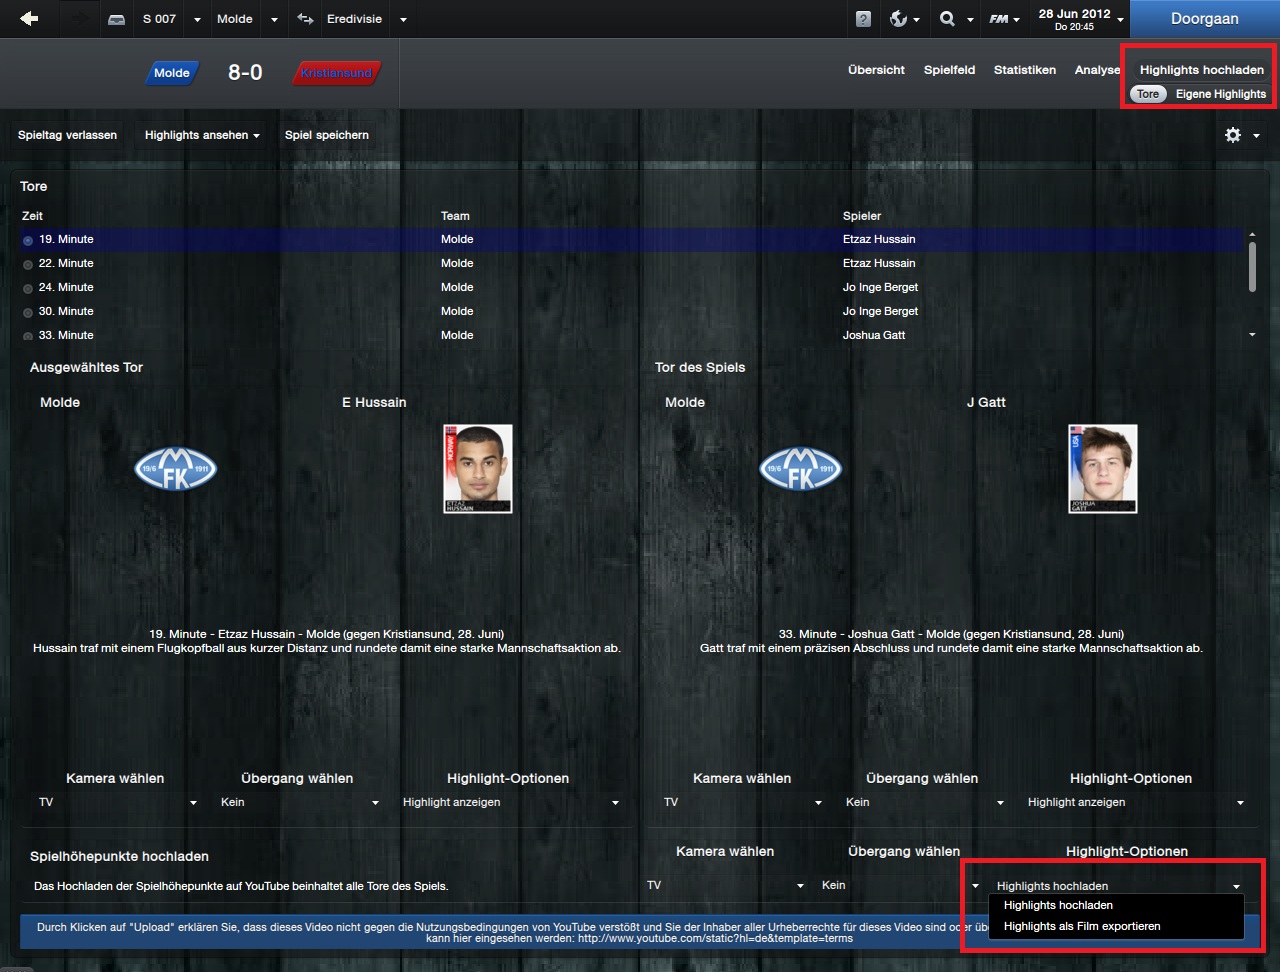Switch to the Statistiken tab
Image resolution: width=1280 pixels, height=972 pixels.
click(x=1025, y=70)
